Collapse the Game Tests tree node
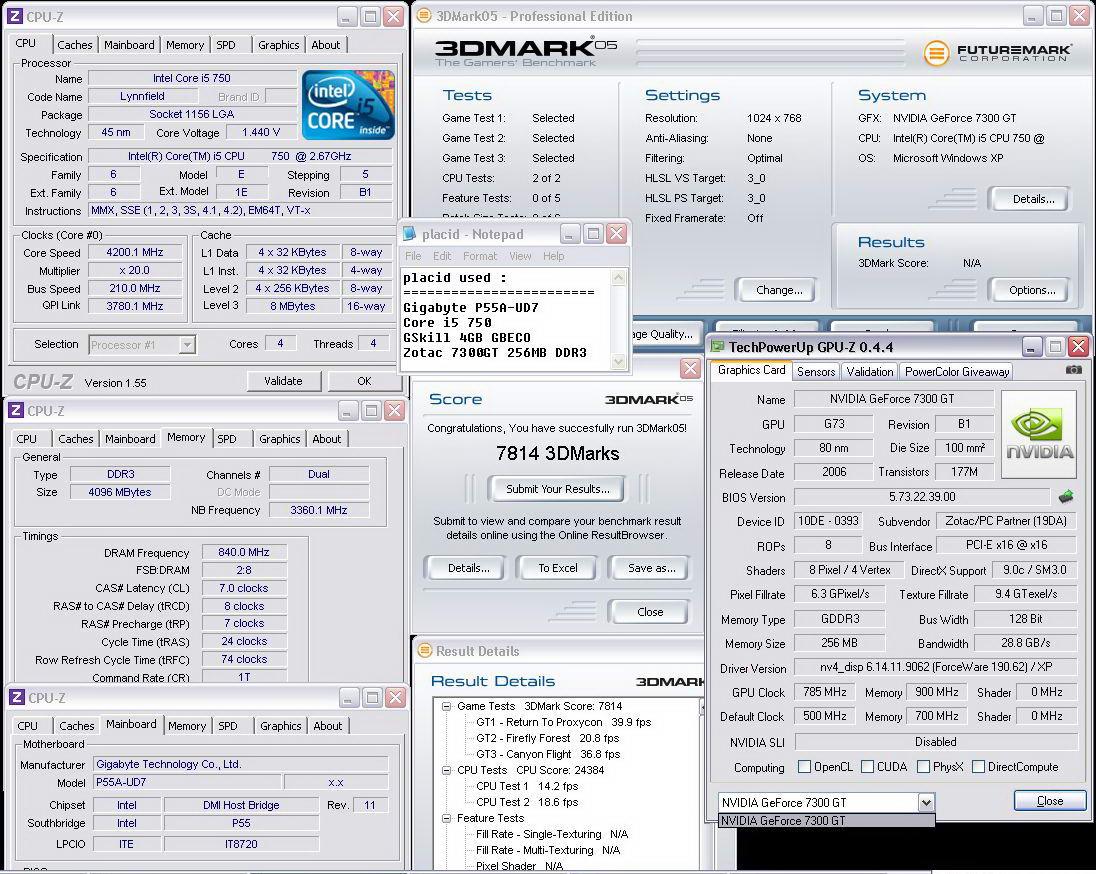The height and width of the screenshot is (874, 1096). click(x=446, y=706)
